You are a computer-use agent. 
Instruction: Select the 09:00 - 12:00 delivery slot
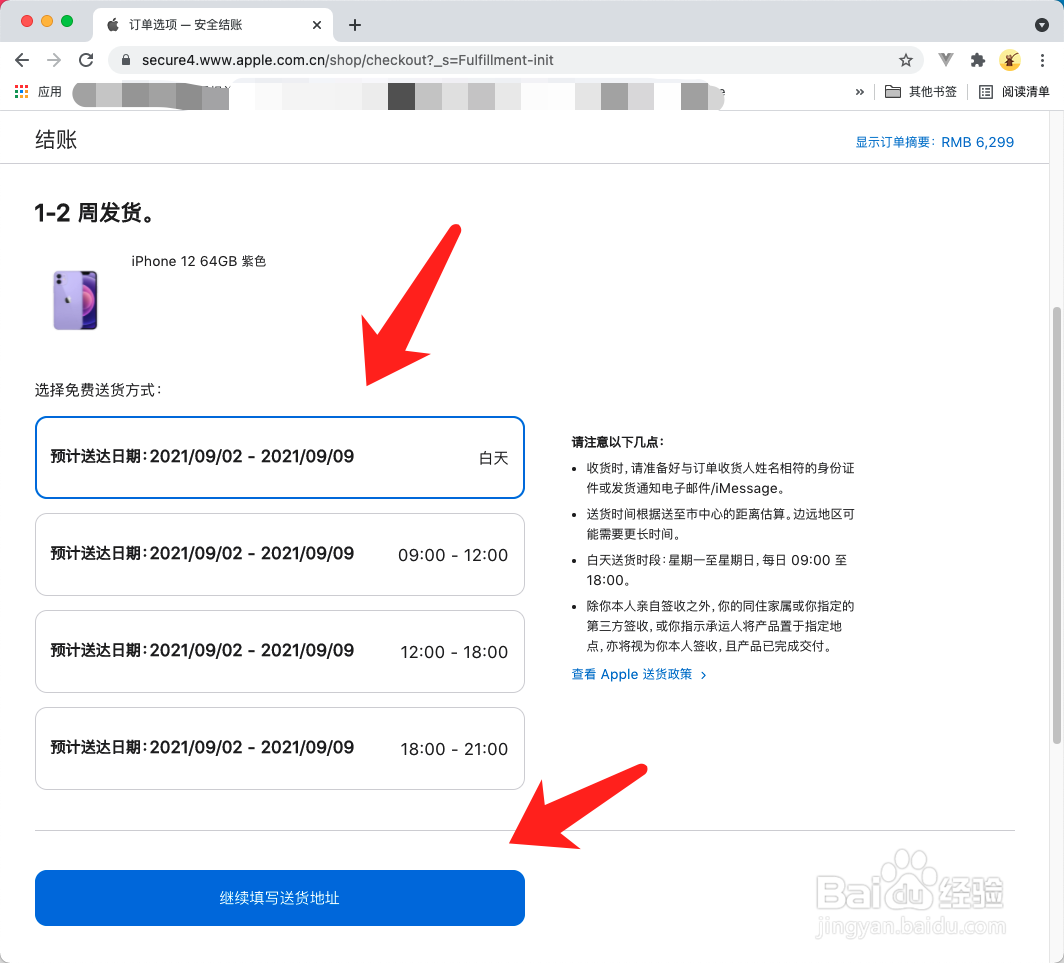pos(280,554)
